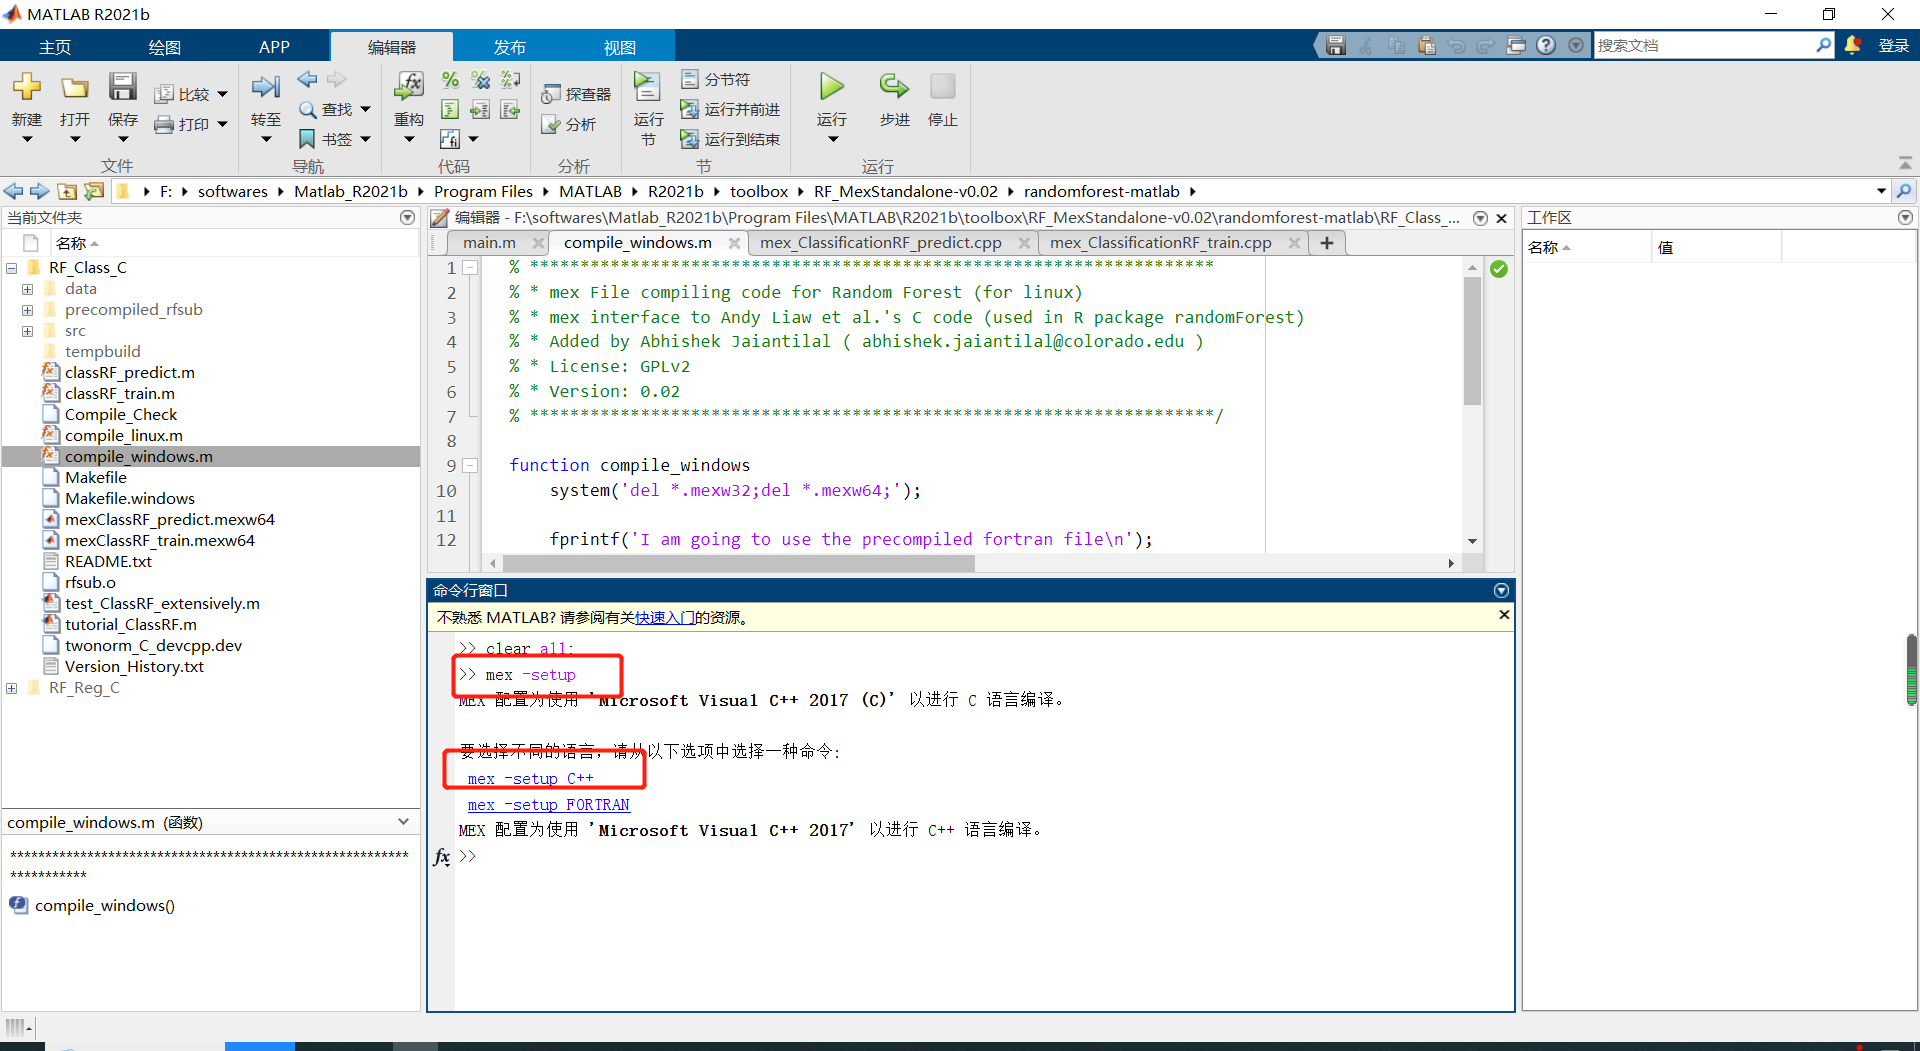Switch to the Home (主页) ribbon tab
The width and height of the screenshot is (1920, 1051).
tap(55, 47)
